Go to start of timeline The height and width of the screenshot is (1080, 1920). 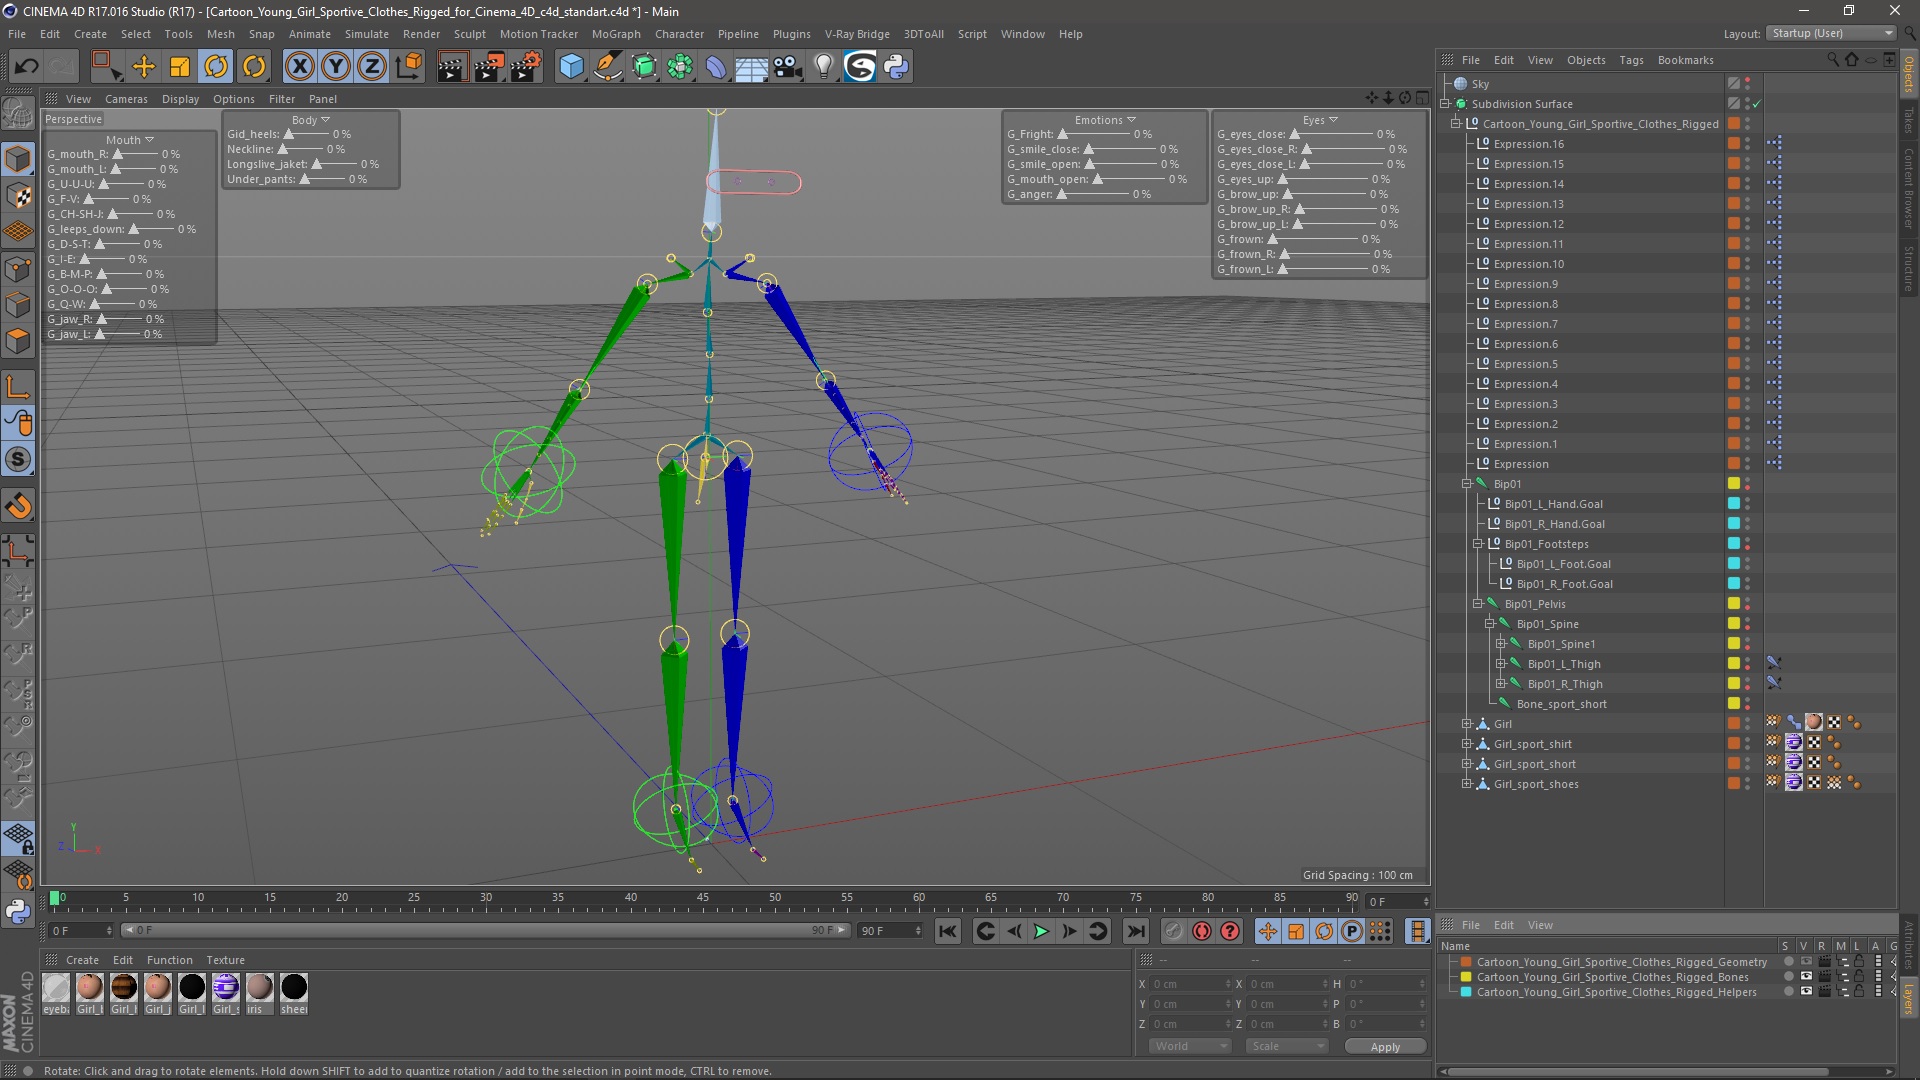coord(948,931)
